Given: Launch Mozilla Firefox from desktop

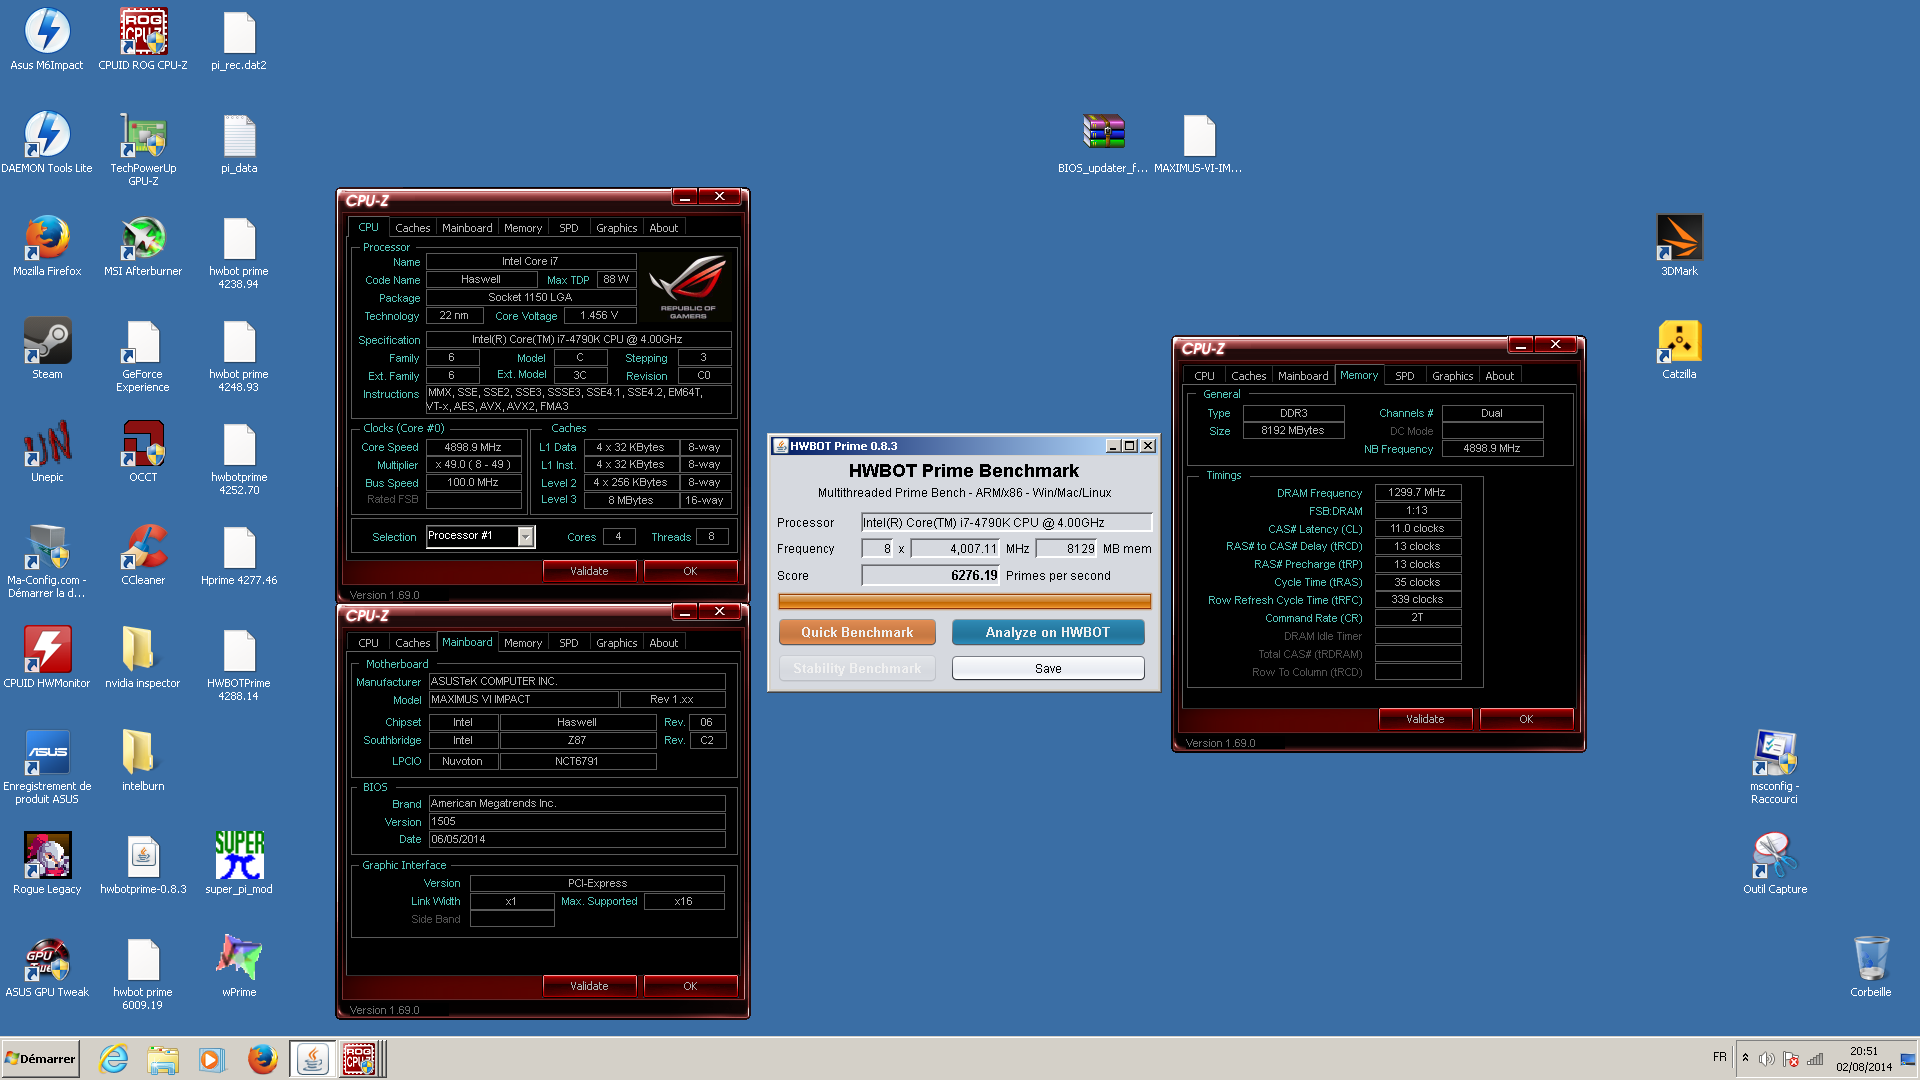Looking at the screenshot, I should tap(47, 246).
